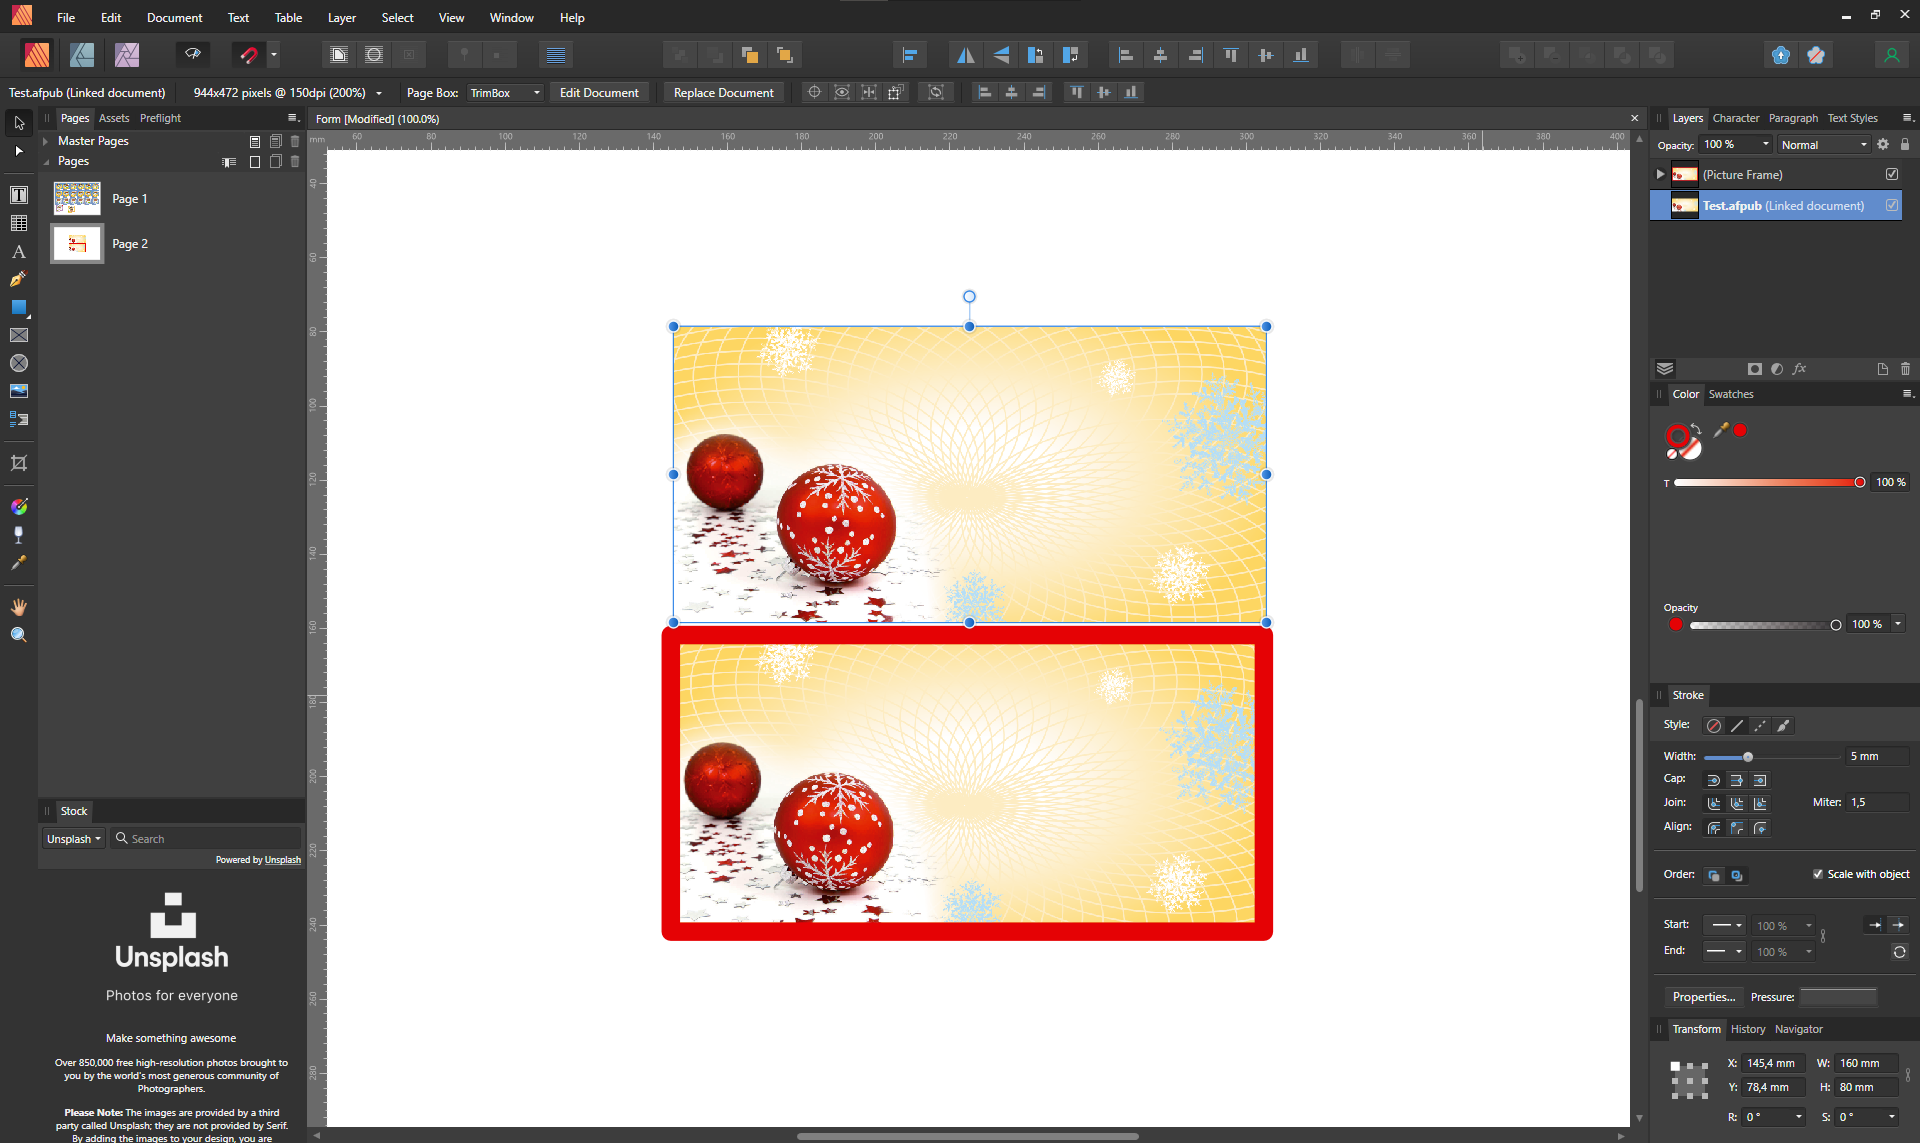
Task: Click Flip Vertical in the toolbar
Action: [1001, 55]
